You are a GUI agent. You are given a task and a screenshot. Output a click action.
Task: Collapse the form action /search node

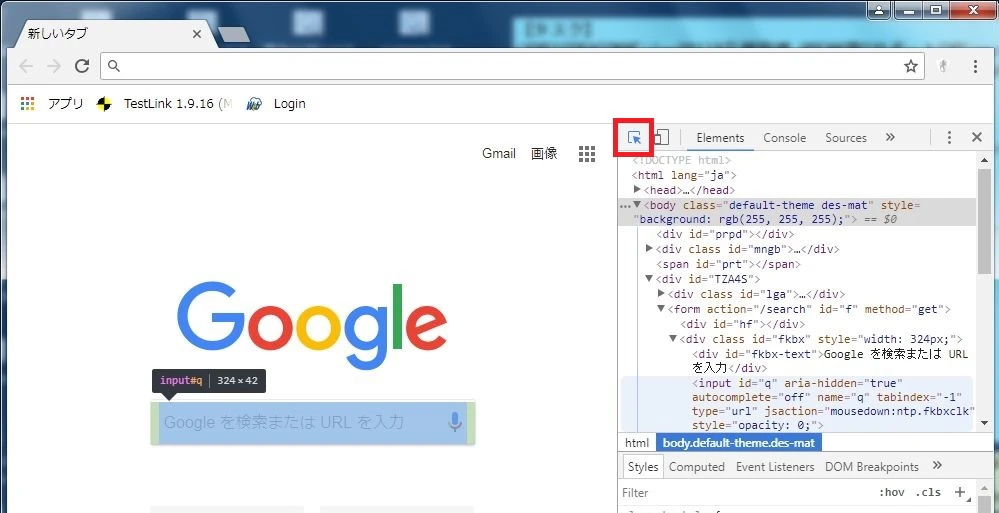pyautogui.click(x=661, y=308)
